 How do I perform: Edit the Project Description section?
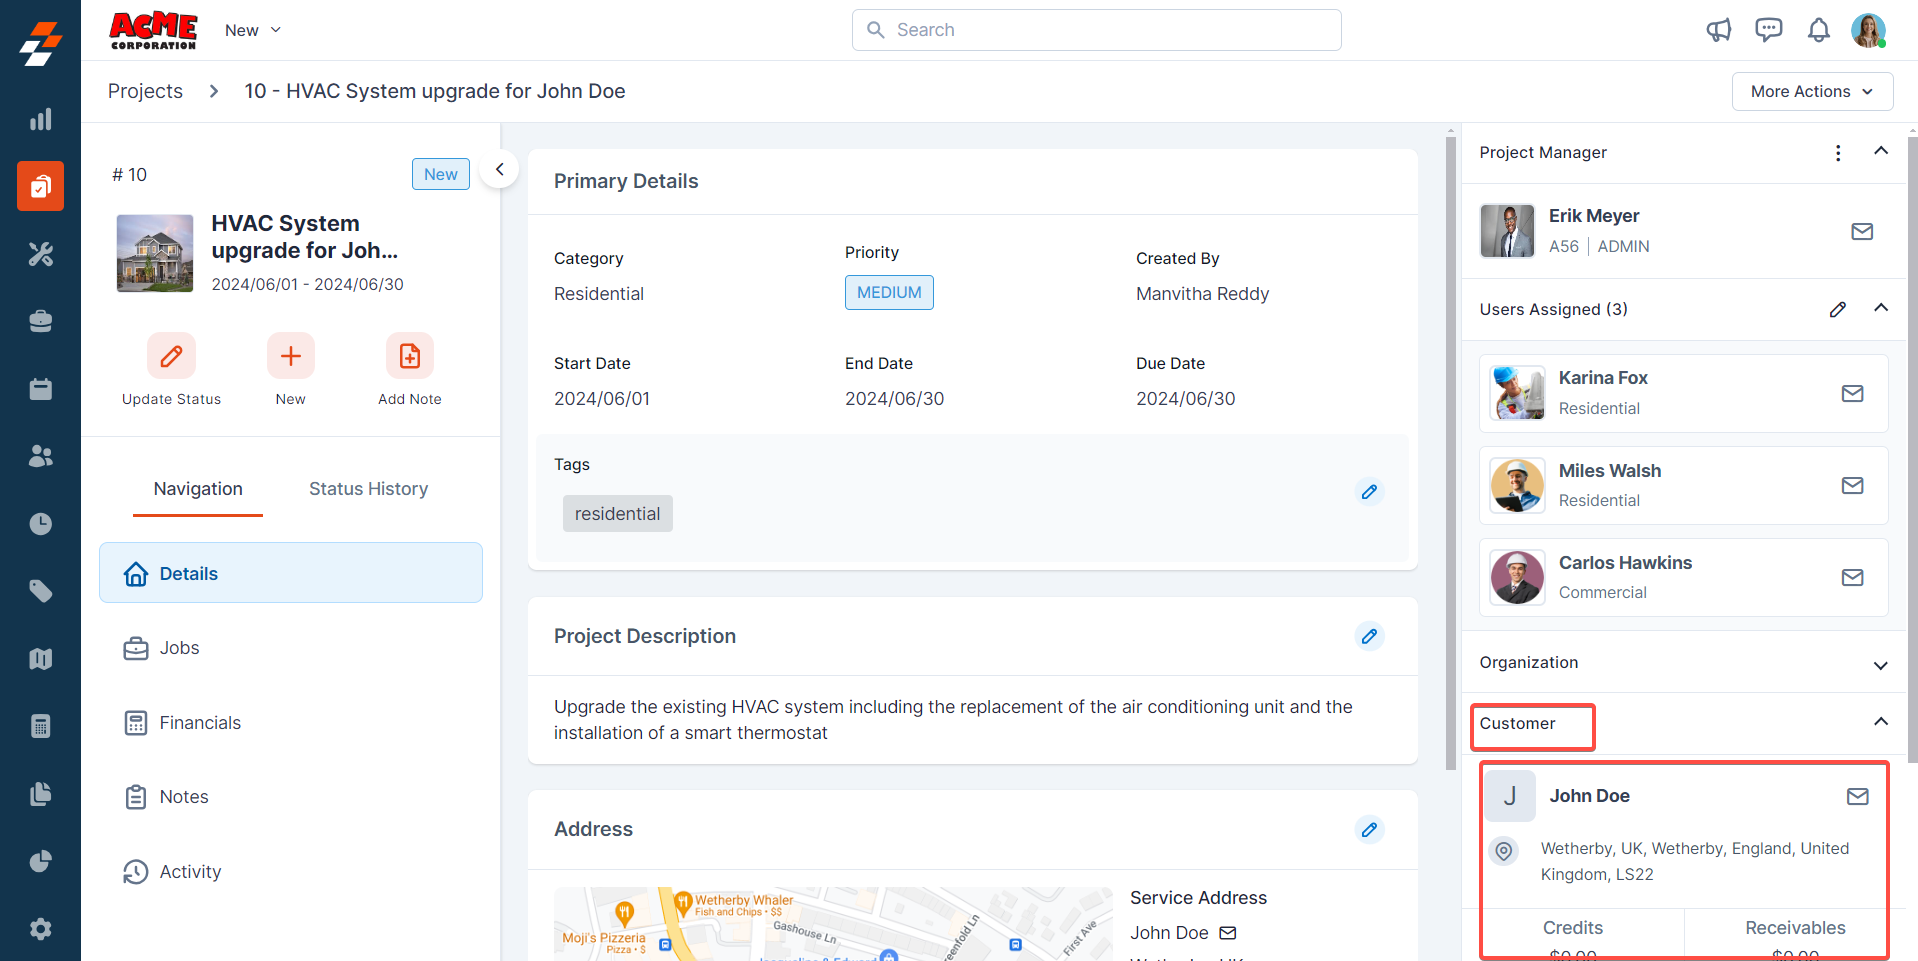click(1369, 636)
